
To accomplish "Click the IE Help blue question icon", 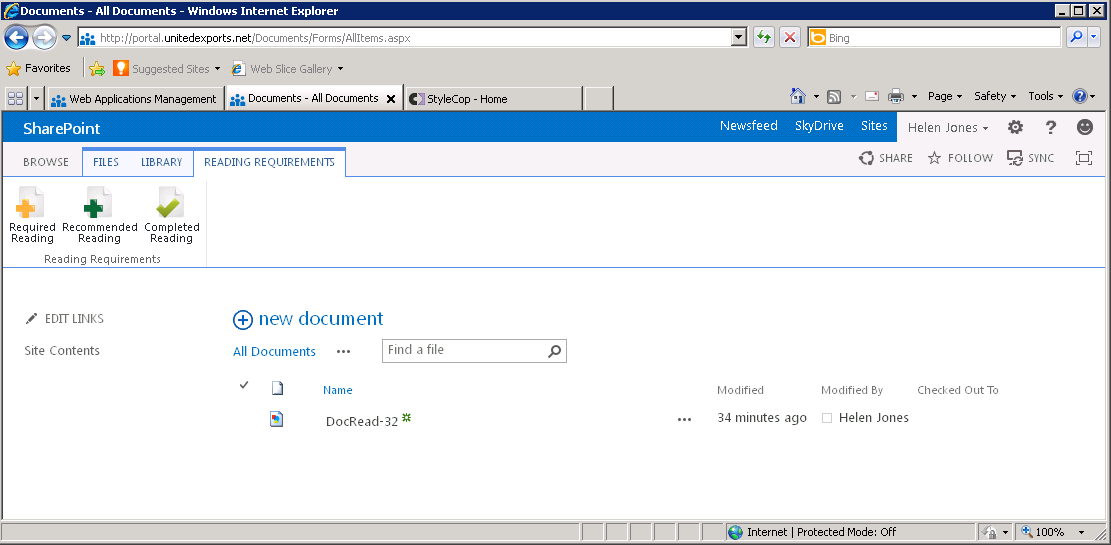I will (x=1079, y=96).
